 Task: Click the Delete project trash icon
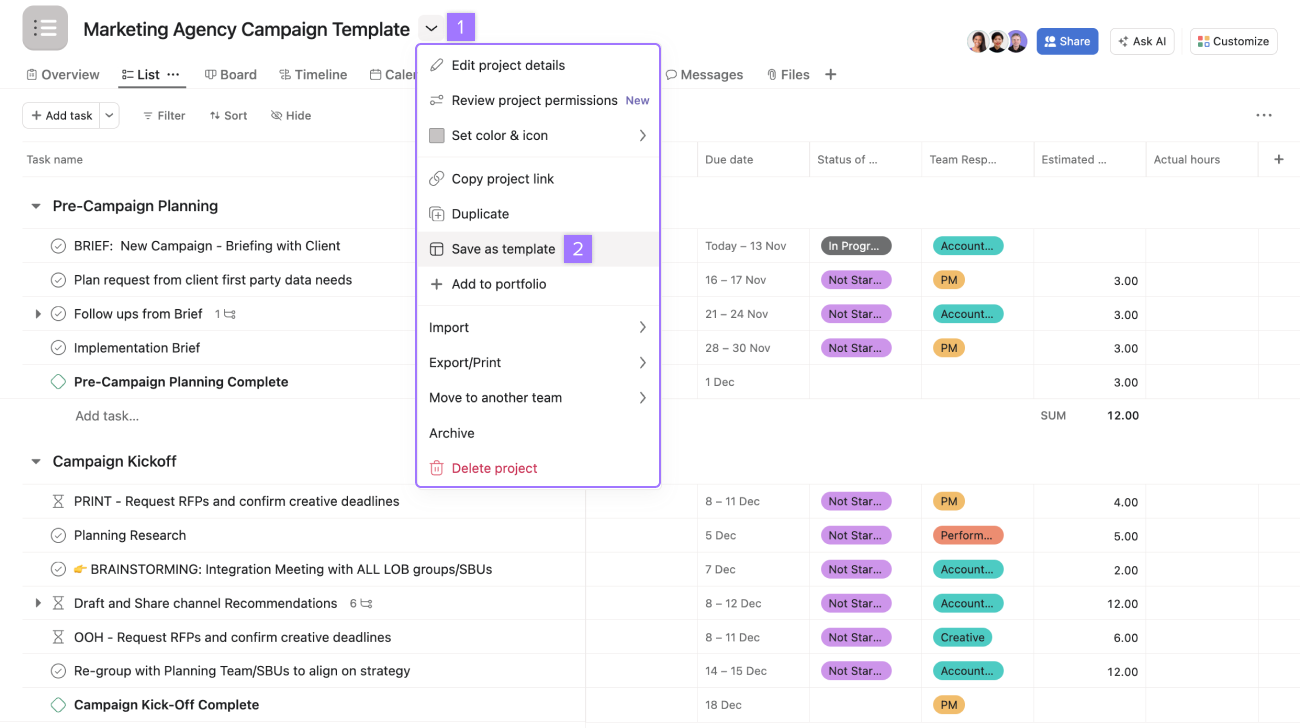(436, 468)
